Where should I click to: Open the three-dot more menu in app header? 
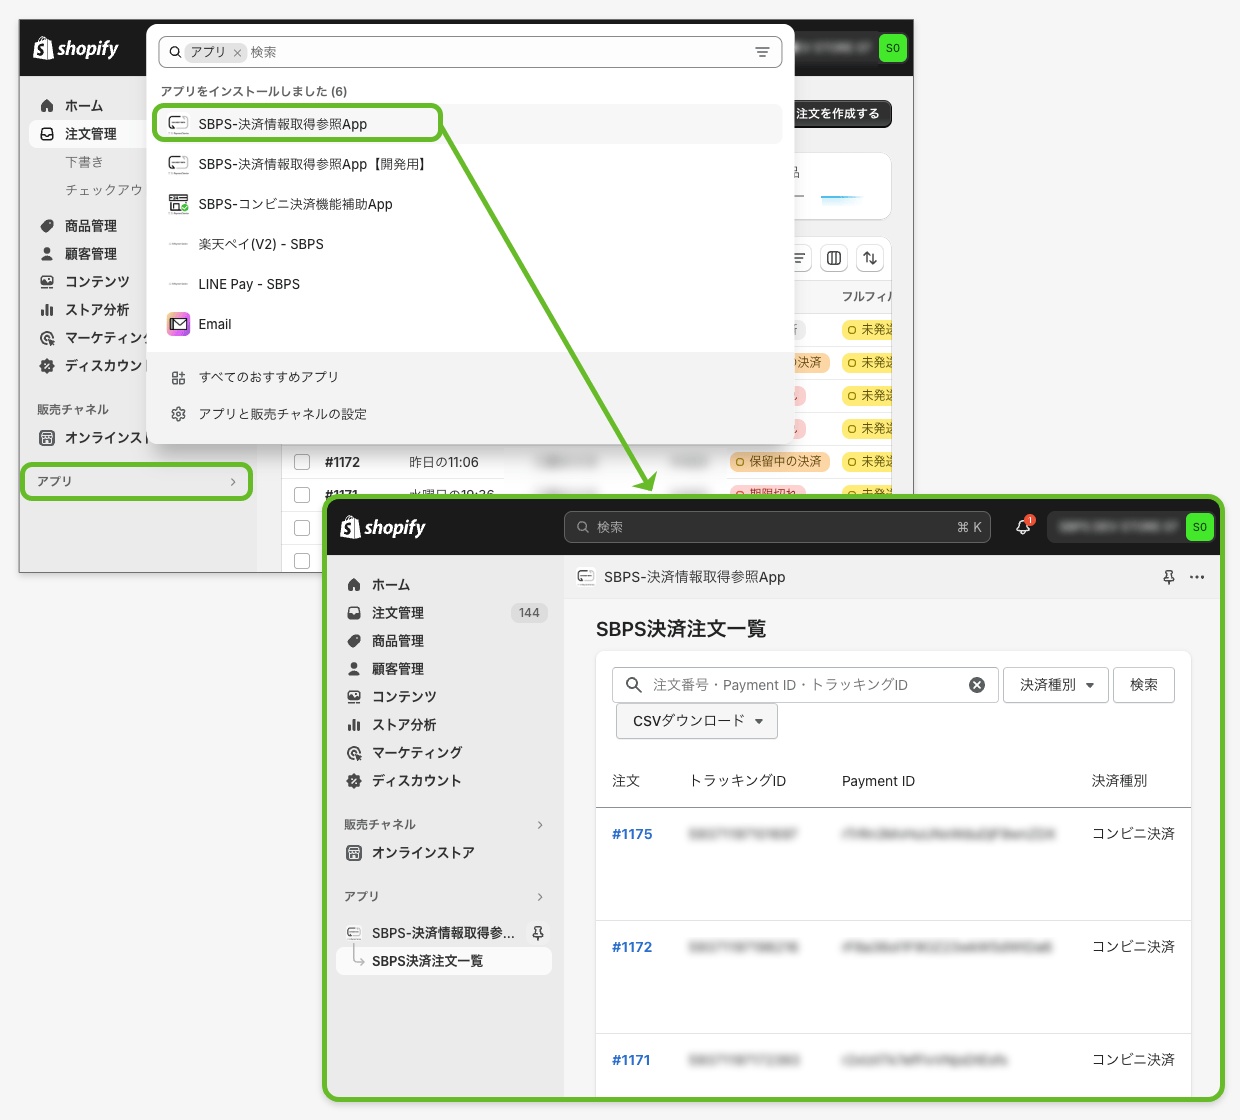pos(1197,577)
